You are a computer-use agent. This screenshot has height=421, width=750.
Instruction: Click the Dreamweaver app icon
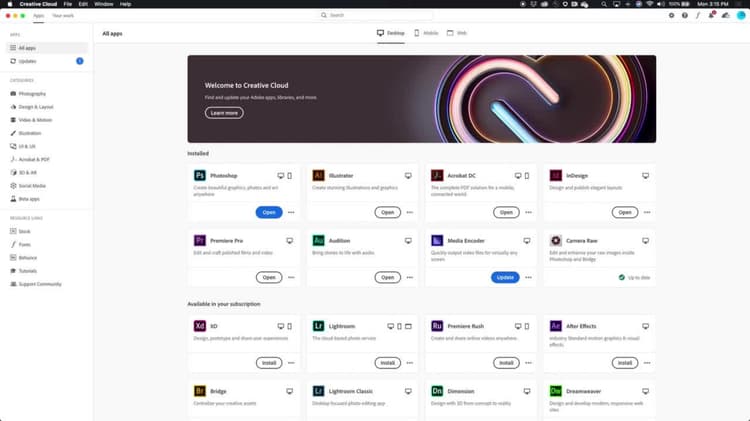(x=555, y=391)
